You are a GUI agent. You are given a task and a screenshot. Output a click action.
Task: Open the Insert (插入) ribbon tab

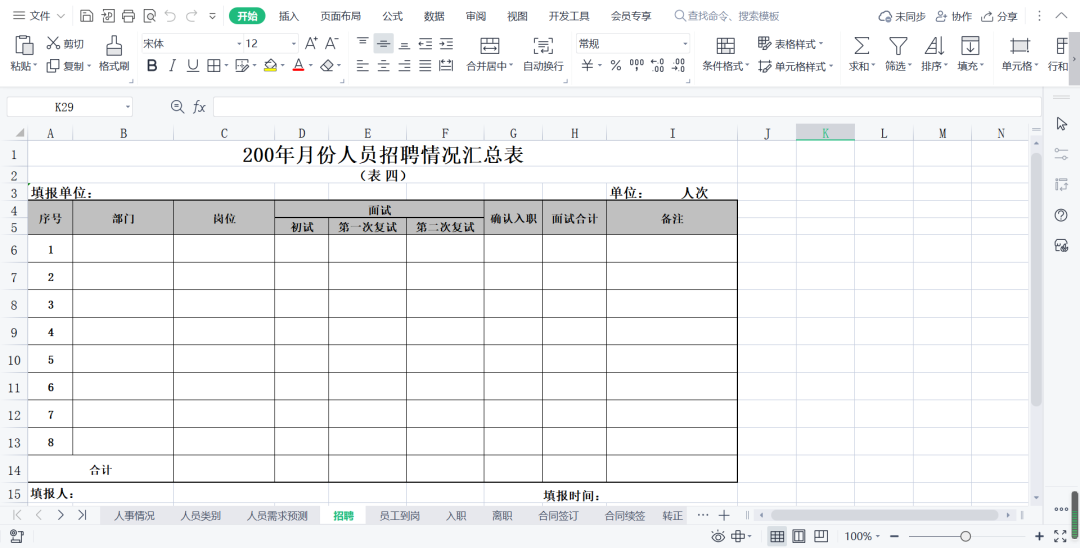(x=289, y=16)
